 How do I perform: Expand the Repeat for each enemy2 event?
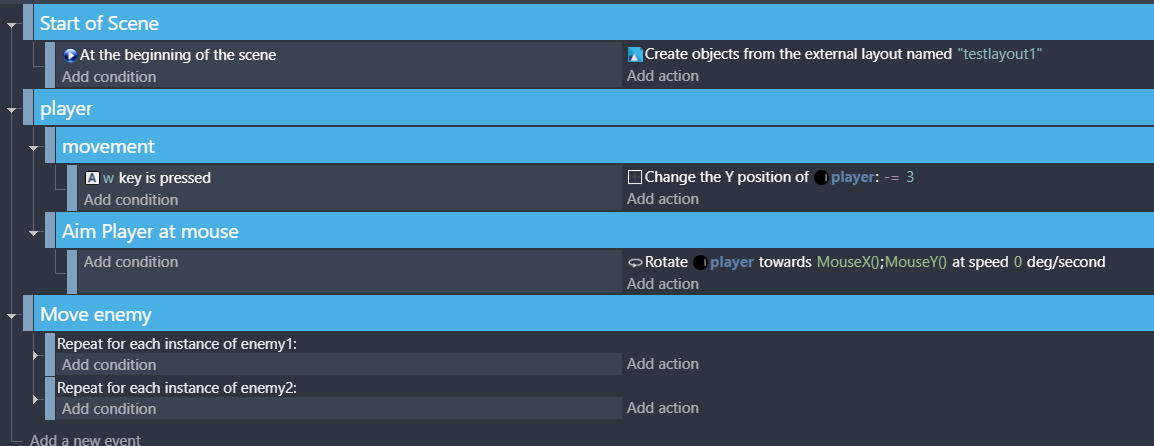[x=37, y=398]
